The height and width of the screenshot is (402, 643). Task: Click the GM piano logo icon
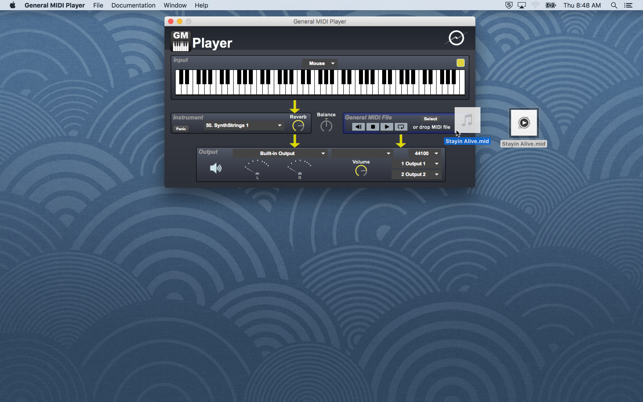[x=180, y=41]
